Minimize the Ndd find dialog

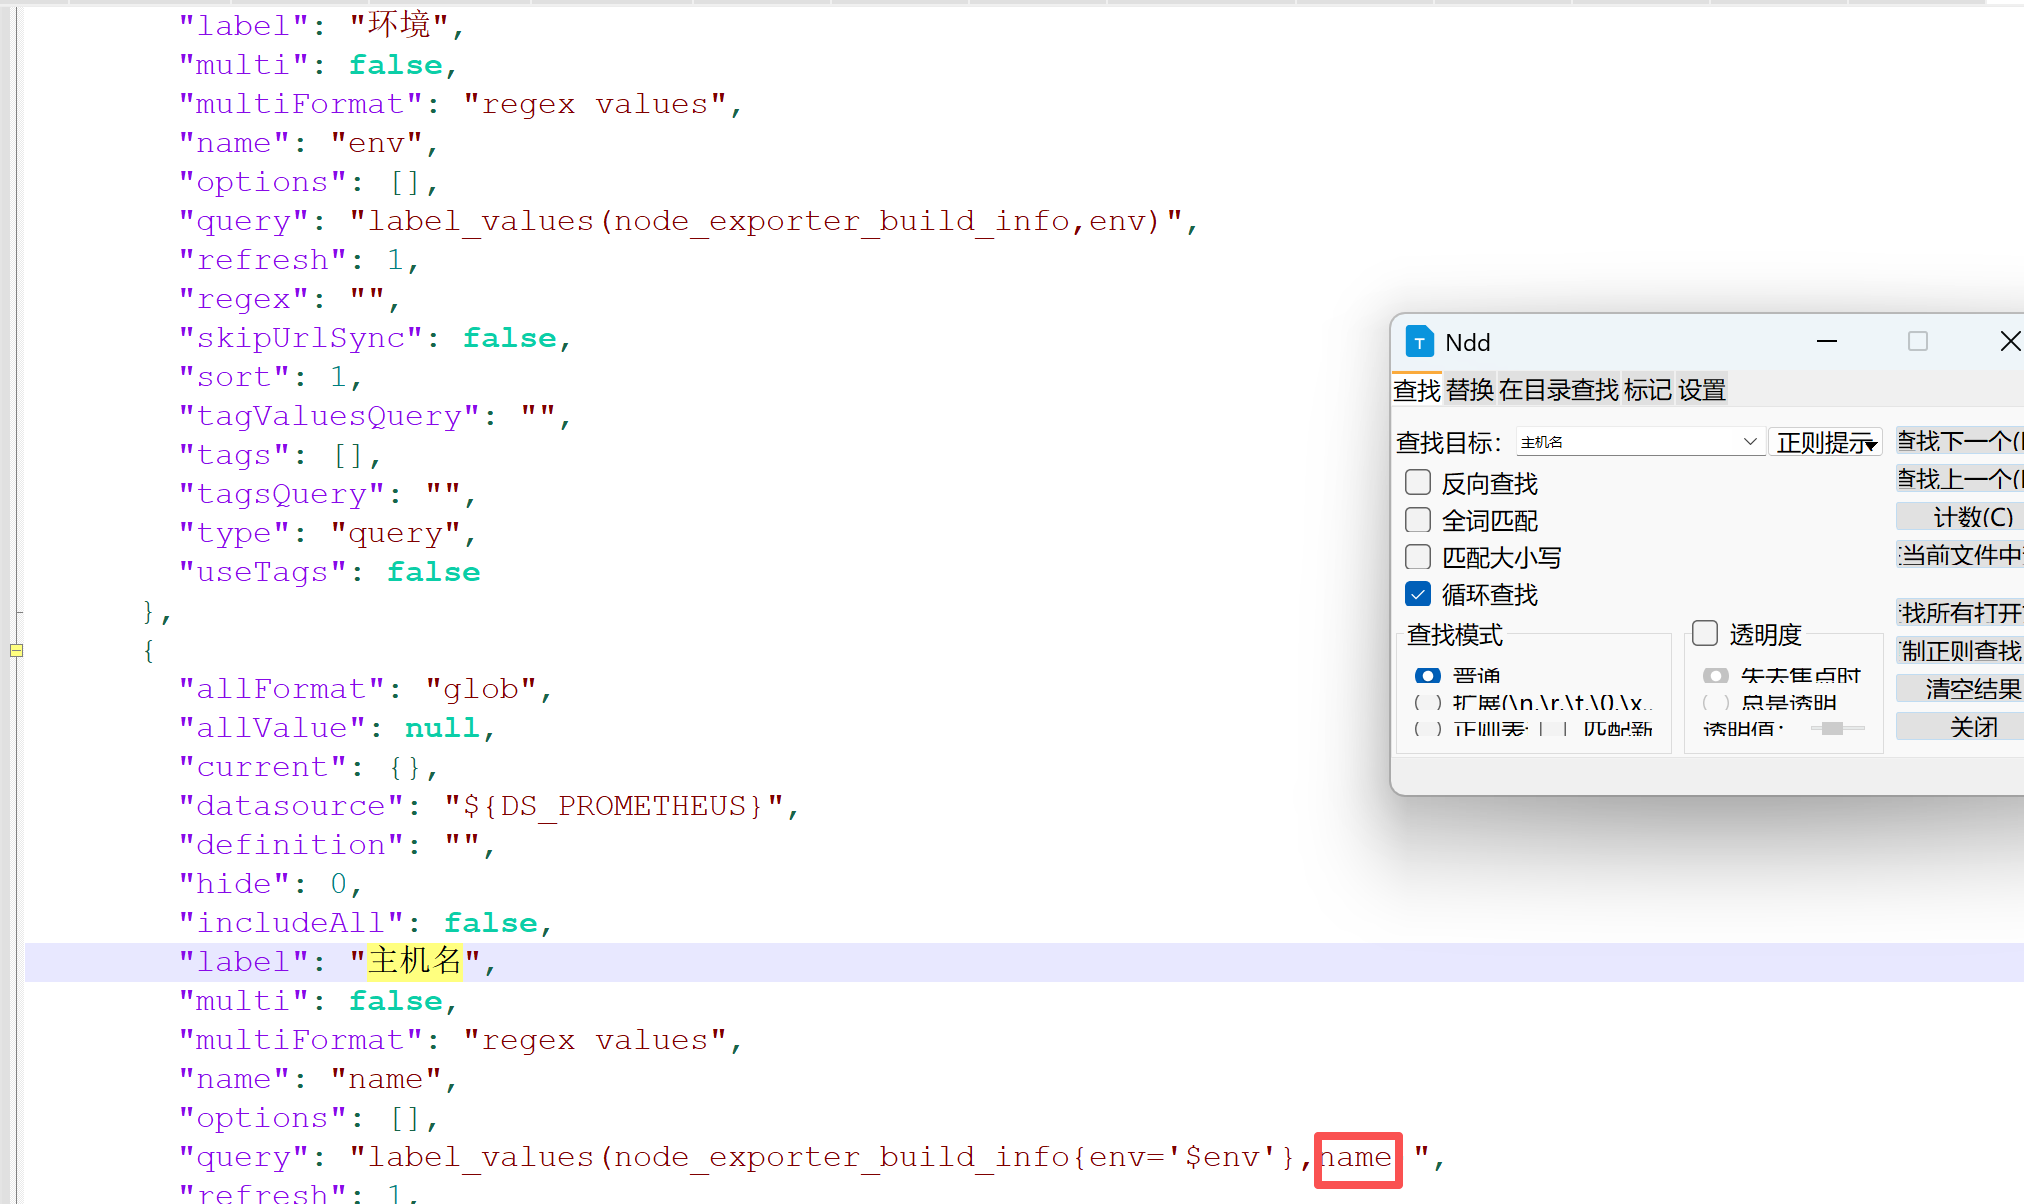(x=1826, y=342)
